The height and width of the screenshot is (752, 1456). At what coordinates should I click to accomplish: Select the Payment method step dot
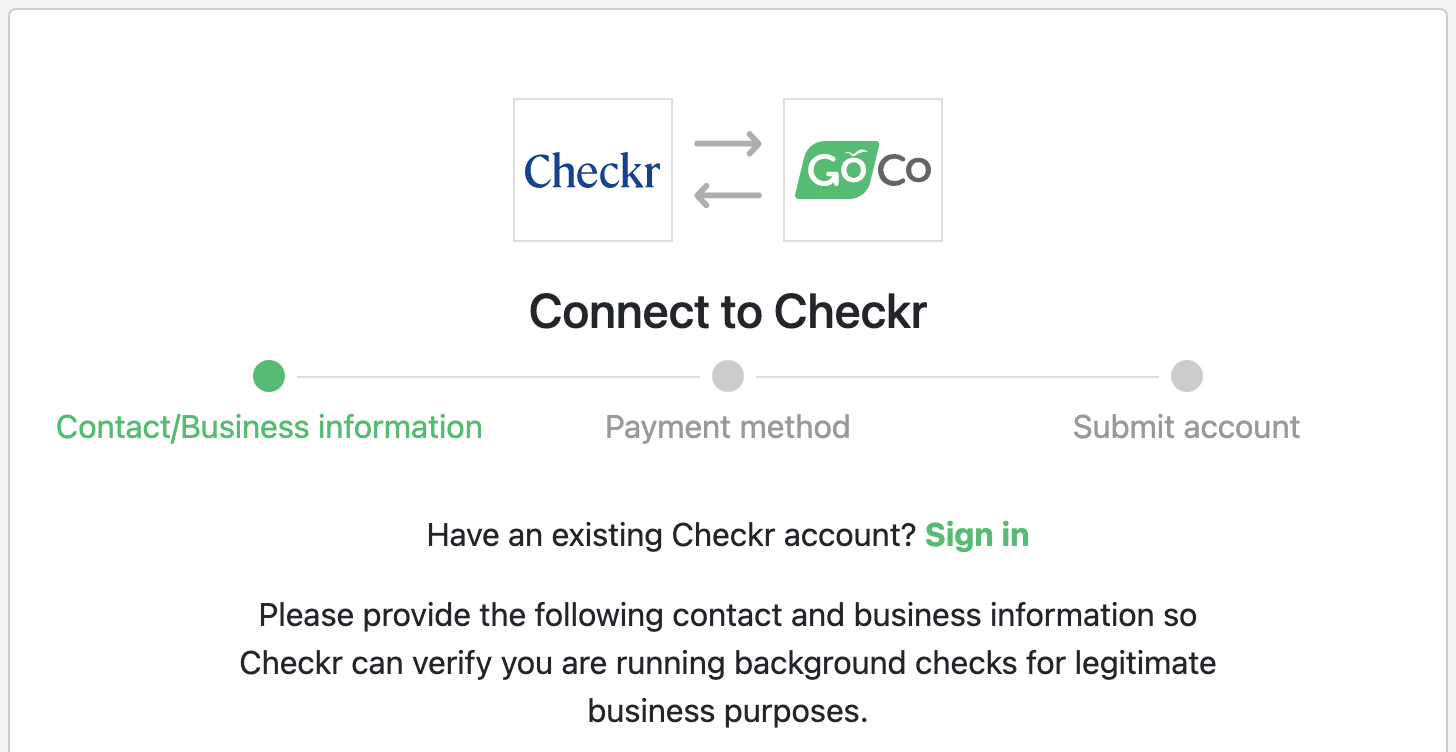click(x=728, y=376)
